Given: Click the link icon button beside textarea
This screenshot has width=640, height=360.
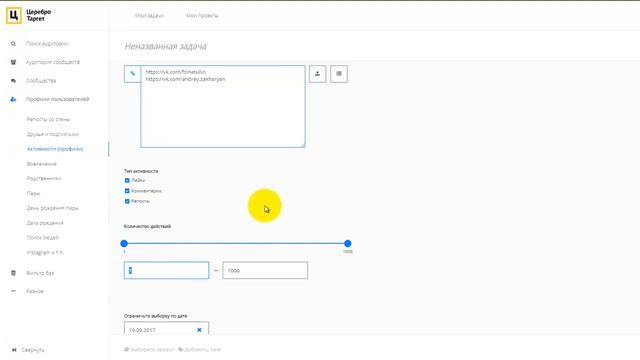Looking at the screenshot, I should (132, 74).
